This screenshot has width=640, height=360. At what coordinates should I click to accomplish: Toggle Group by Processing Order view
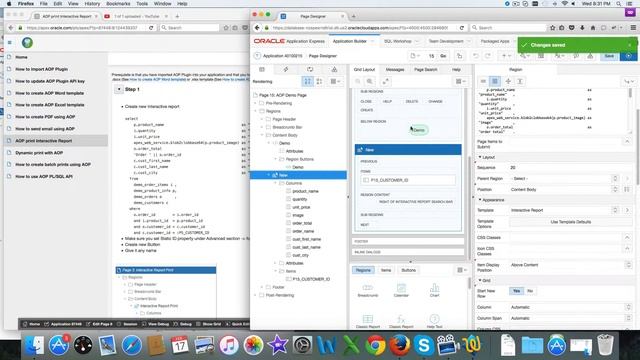point(307,82)
